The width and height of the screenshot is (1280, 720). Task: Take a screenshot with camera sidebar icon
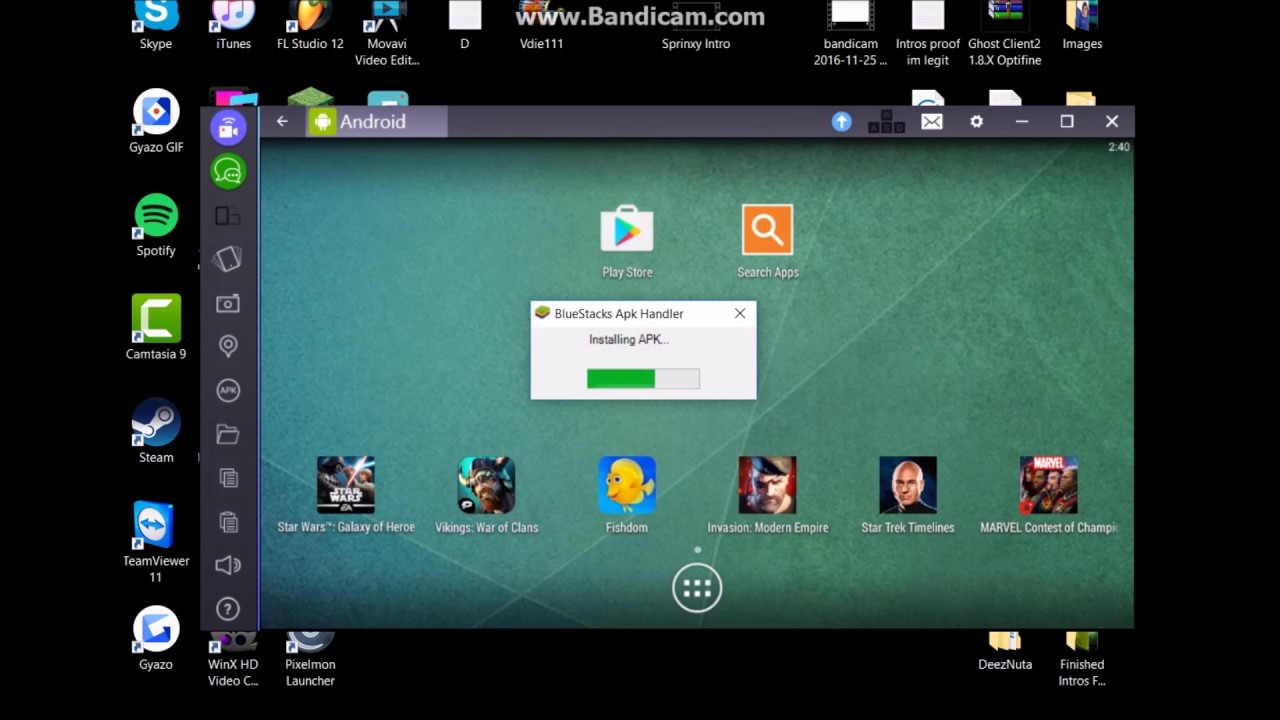(x=228, y=303)
